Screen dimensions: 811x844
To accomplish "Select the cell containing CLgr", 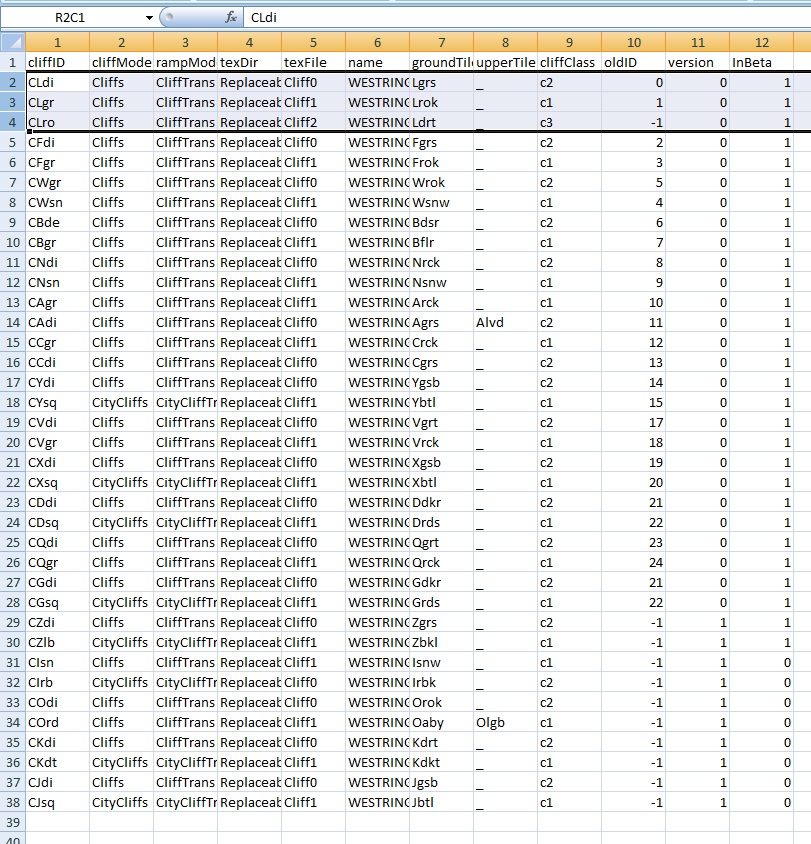I will 58,102.
